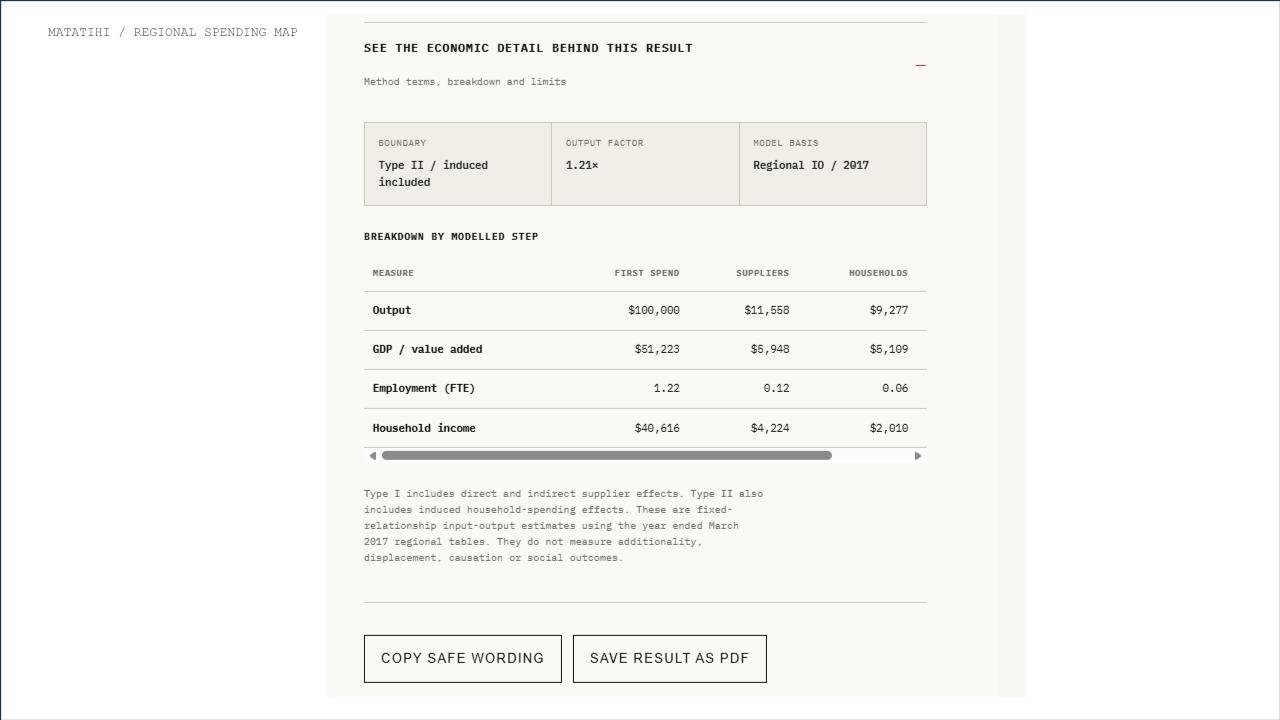The width and height of the screenshot is (1280, 720).
Task: Click the $40,616 household income value
Action: pos(657,428)
